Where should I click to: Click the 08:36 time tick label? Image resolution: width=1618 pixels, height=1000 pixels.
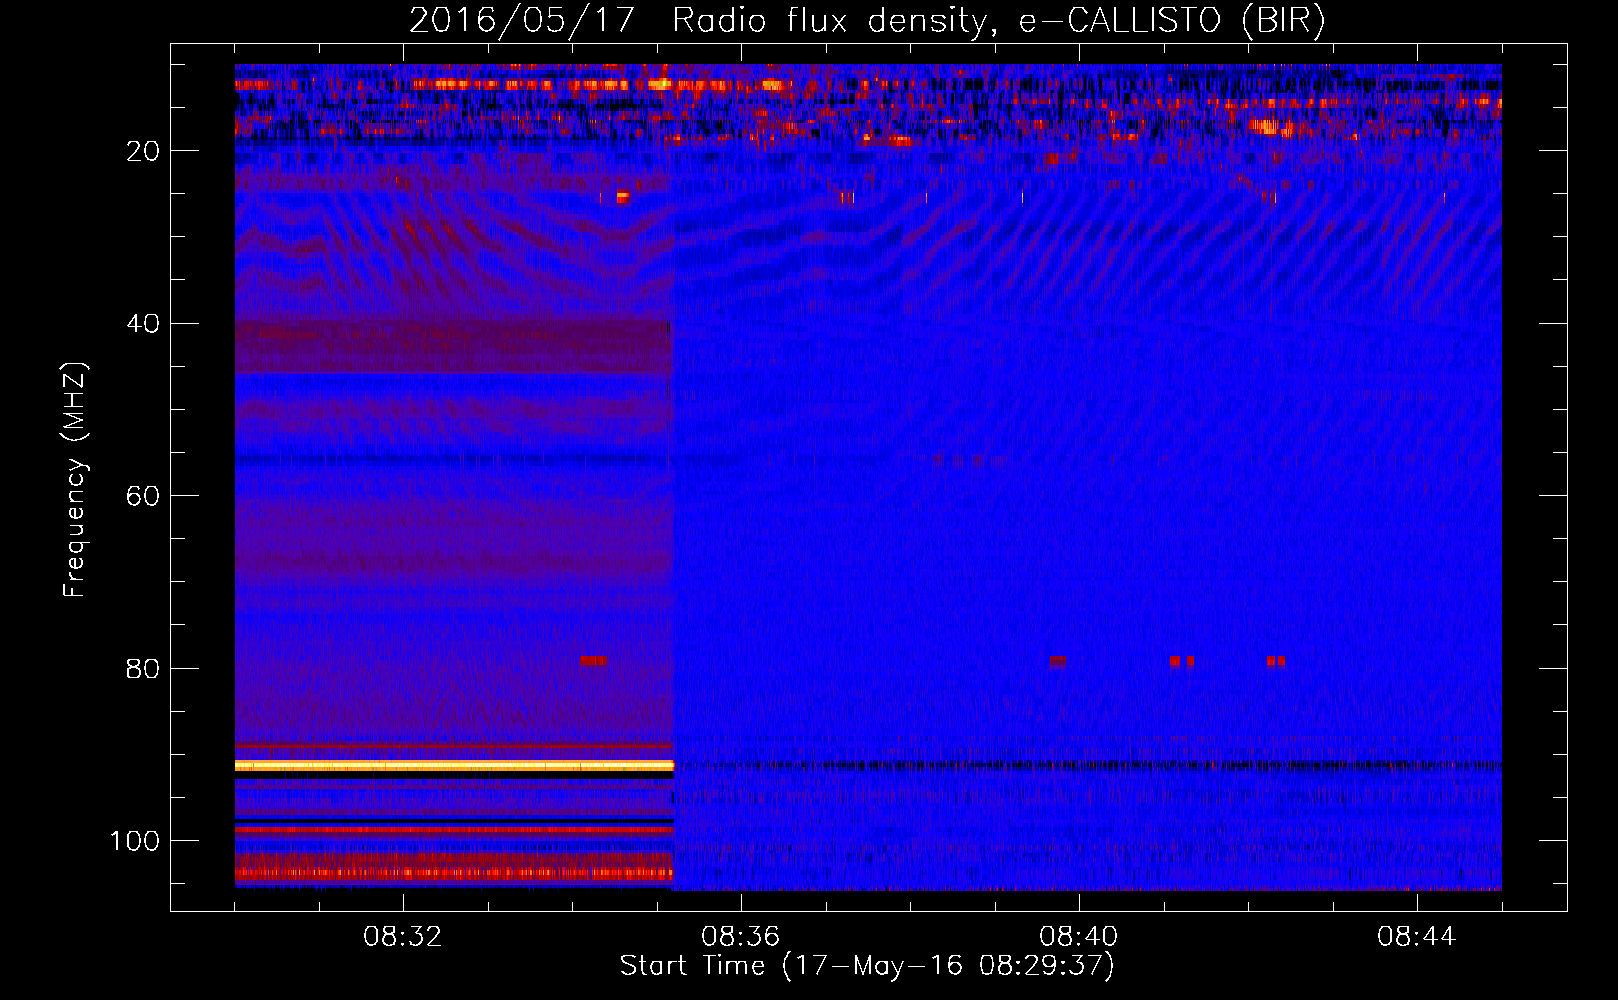[741, 937]
